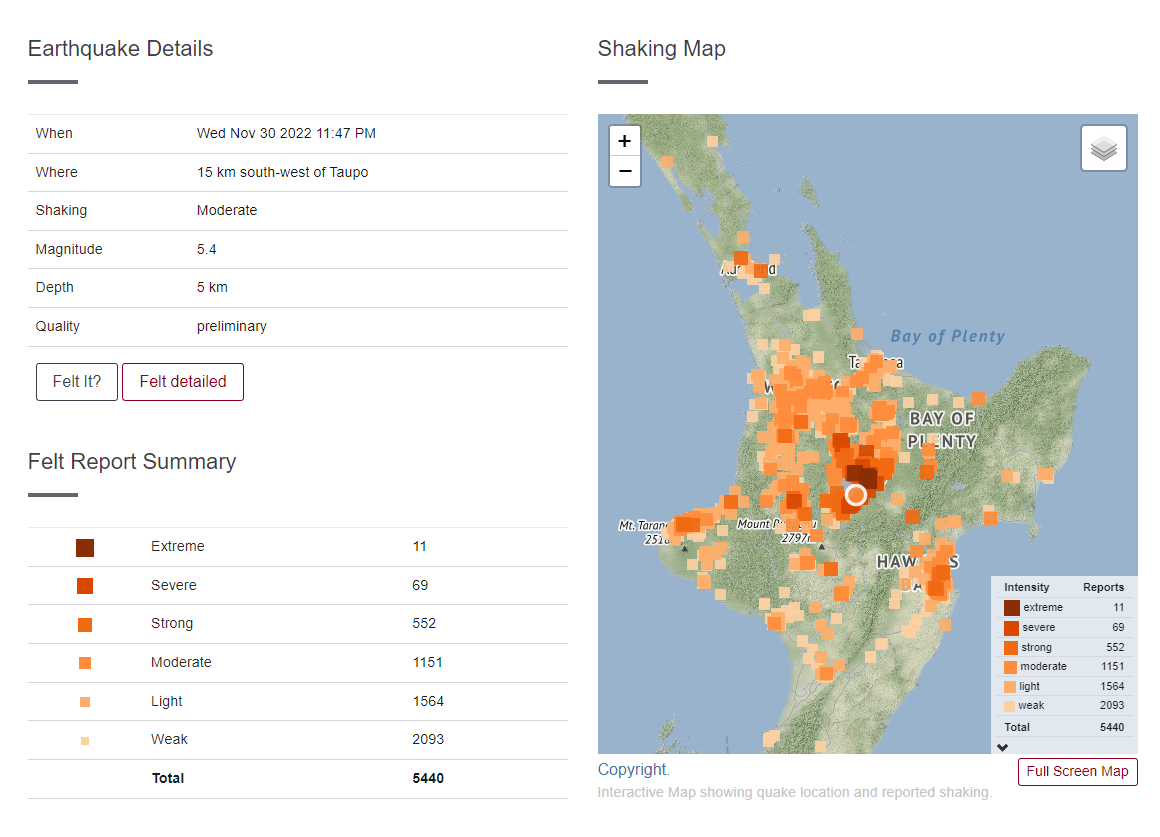
Task: Click the Severe report count 69
Action: coord(420,585)
